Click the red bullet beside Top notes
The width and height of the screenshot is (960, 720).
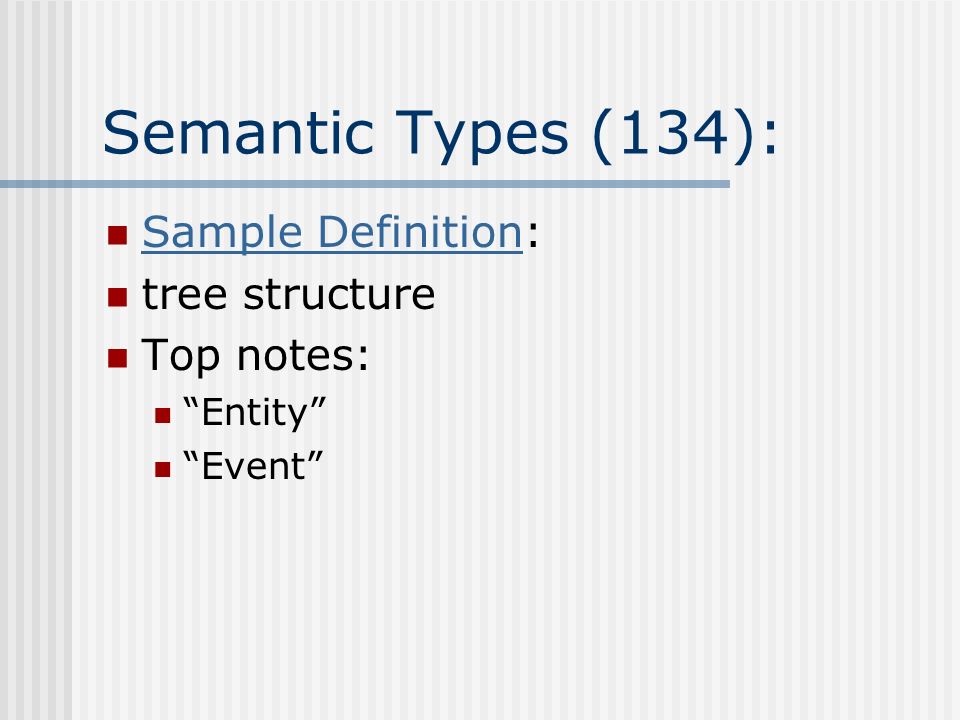[x=118, y=358]
